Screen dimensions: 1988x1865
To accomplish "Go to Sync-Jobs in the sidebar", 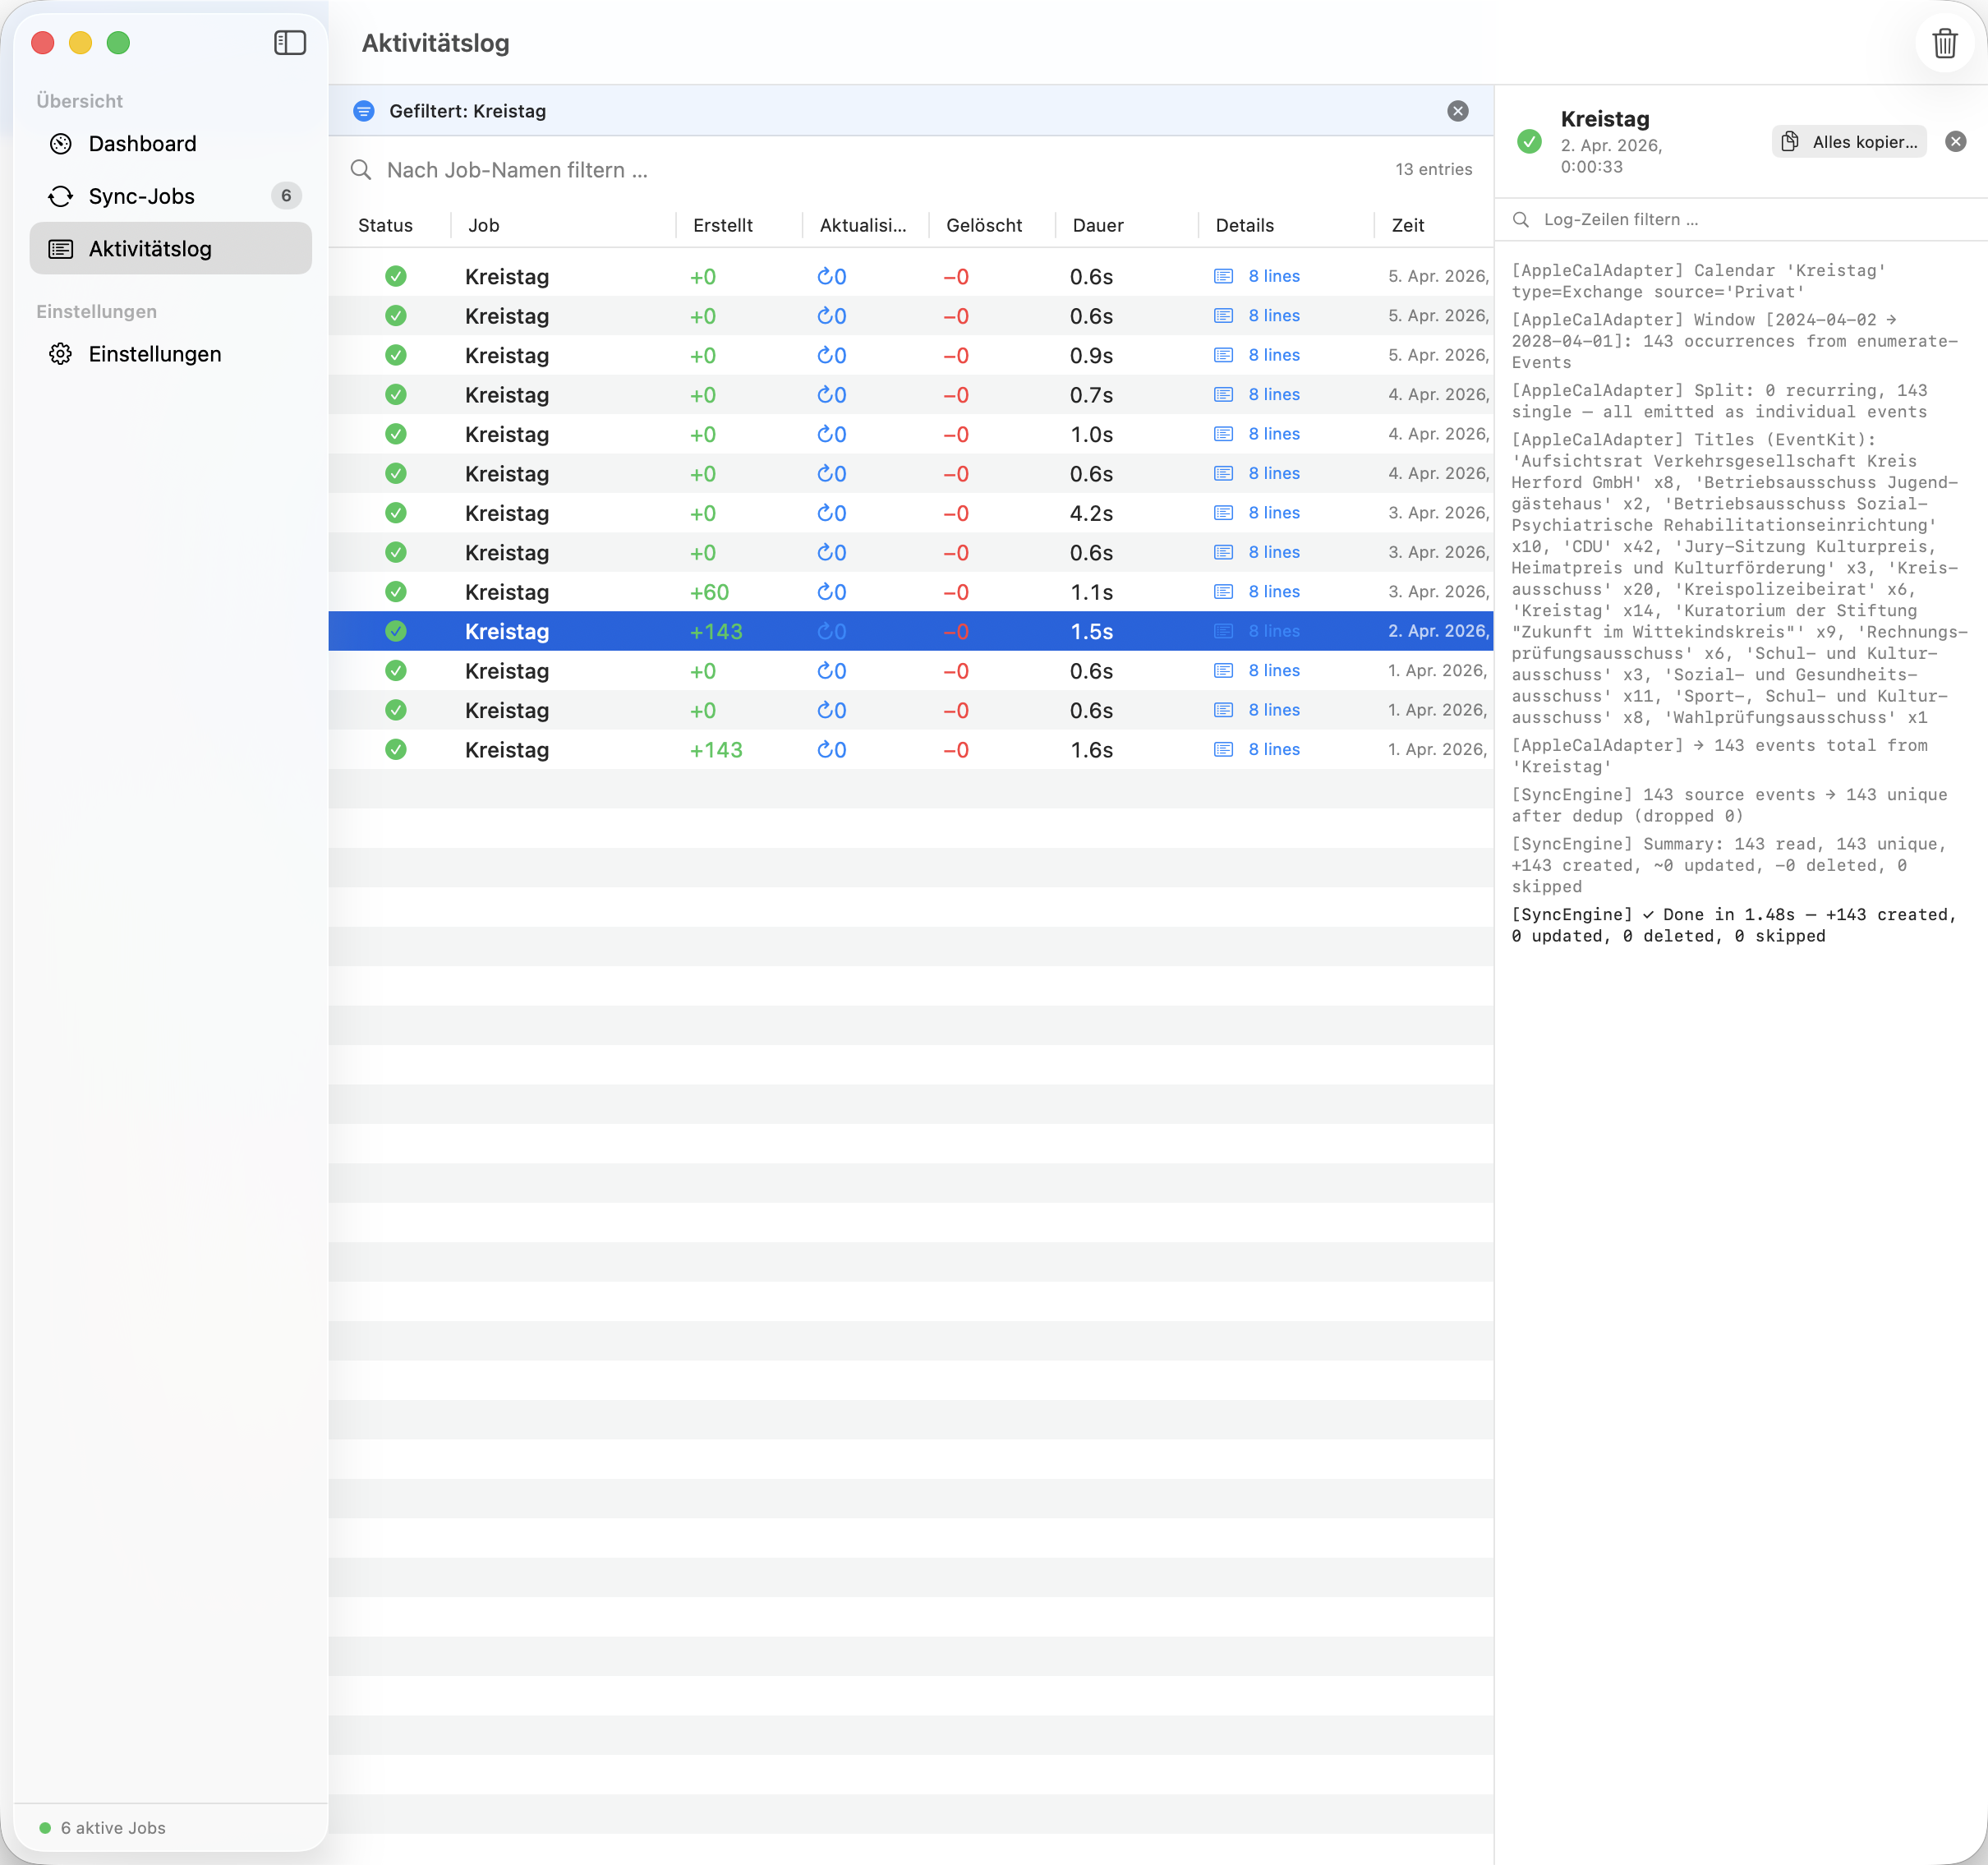I will (x=141, y=197).
